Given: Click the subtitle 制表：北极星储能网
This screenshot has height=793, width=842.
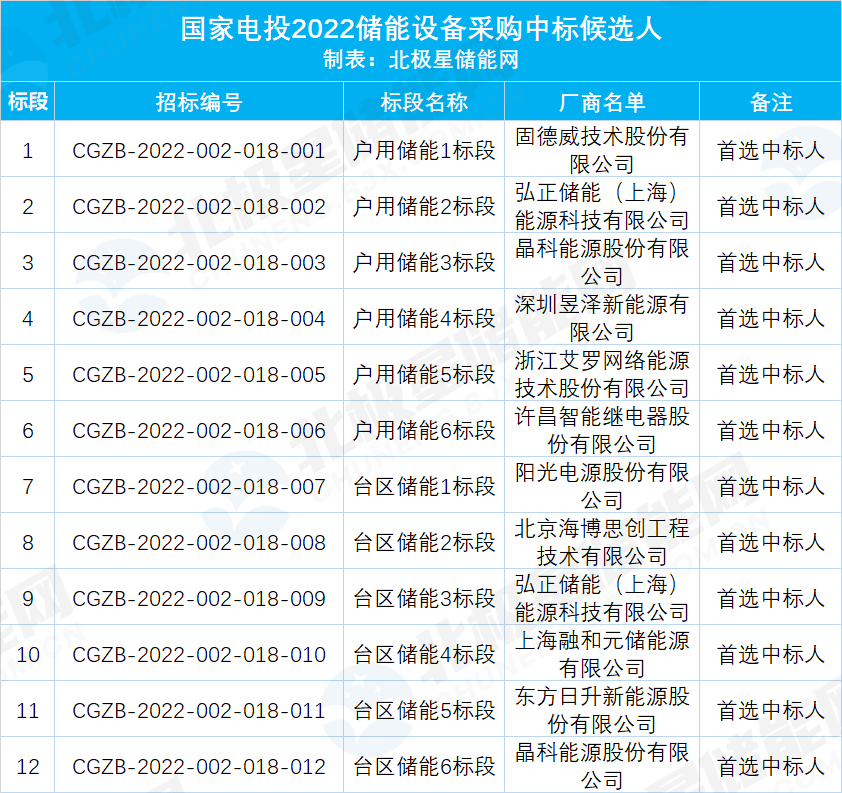Looking at the screenshot, I should coord(421,60).
